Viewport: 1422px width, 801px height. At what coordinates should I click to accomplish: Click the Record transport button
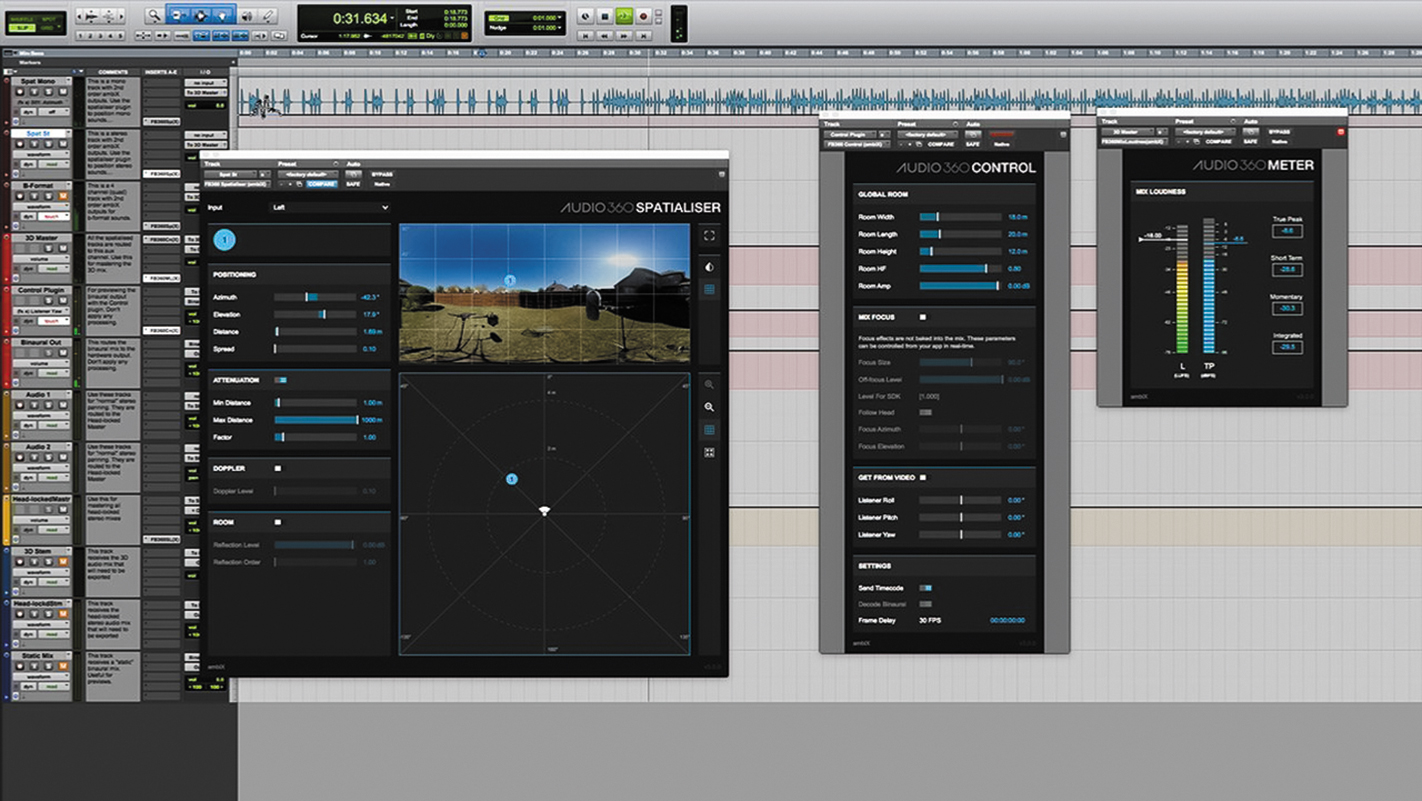tap(643, 16)
